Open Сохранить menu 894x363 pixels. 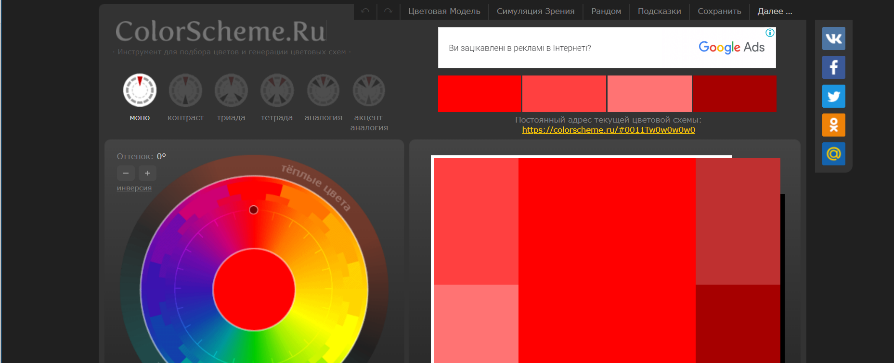(720, 11)
